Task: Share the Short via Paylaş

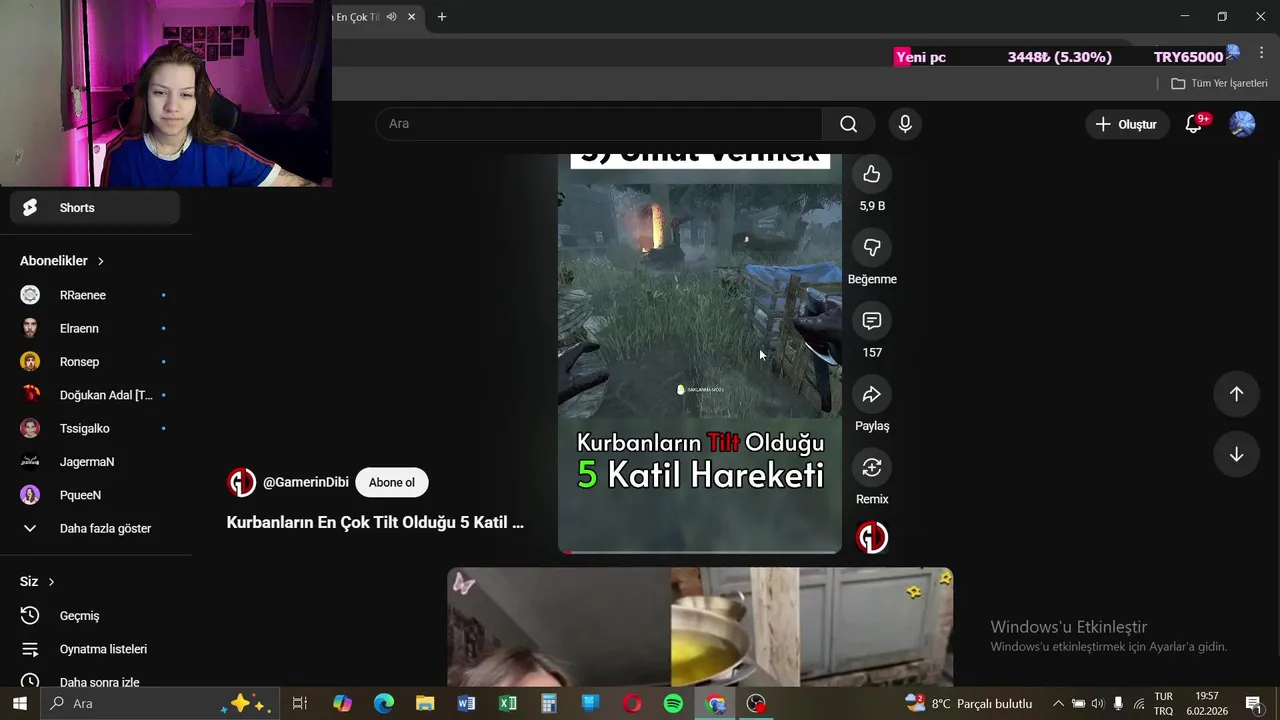Action: [872, 394]
